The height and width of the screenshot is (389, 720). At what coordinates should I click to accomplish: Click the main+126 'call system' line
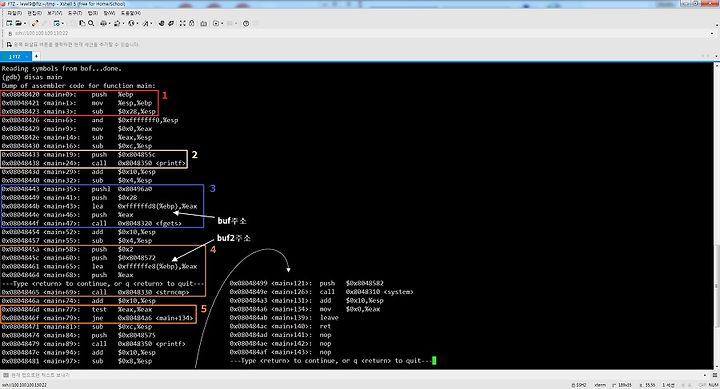click(x=321, y=292)
